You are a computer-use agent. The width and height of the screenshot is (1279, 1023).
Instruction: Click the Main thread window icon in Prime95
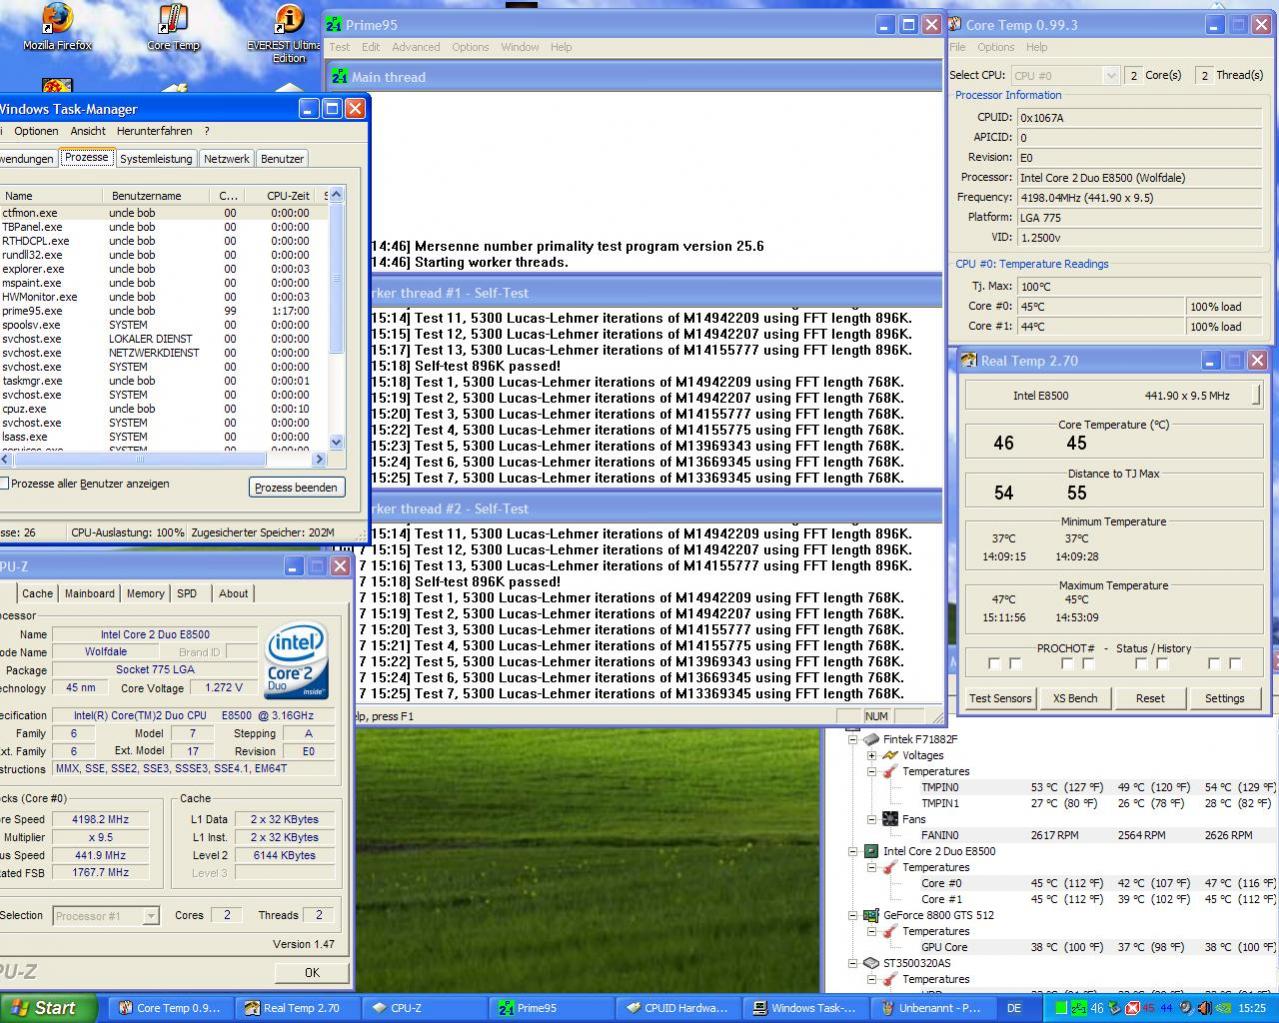(x=340, y=76)
